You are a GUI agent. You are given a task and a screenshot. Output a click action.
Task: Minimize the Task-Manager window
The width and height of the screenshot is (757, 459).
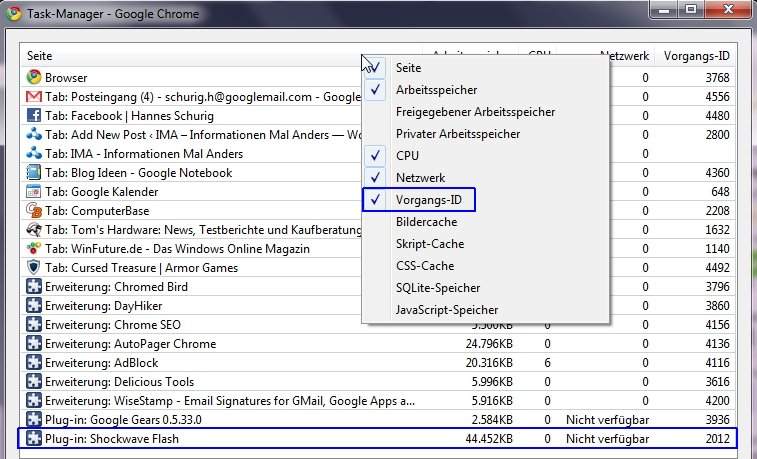click(664, 10)
